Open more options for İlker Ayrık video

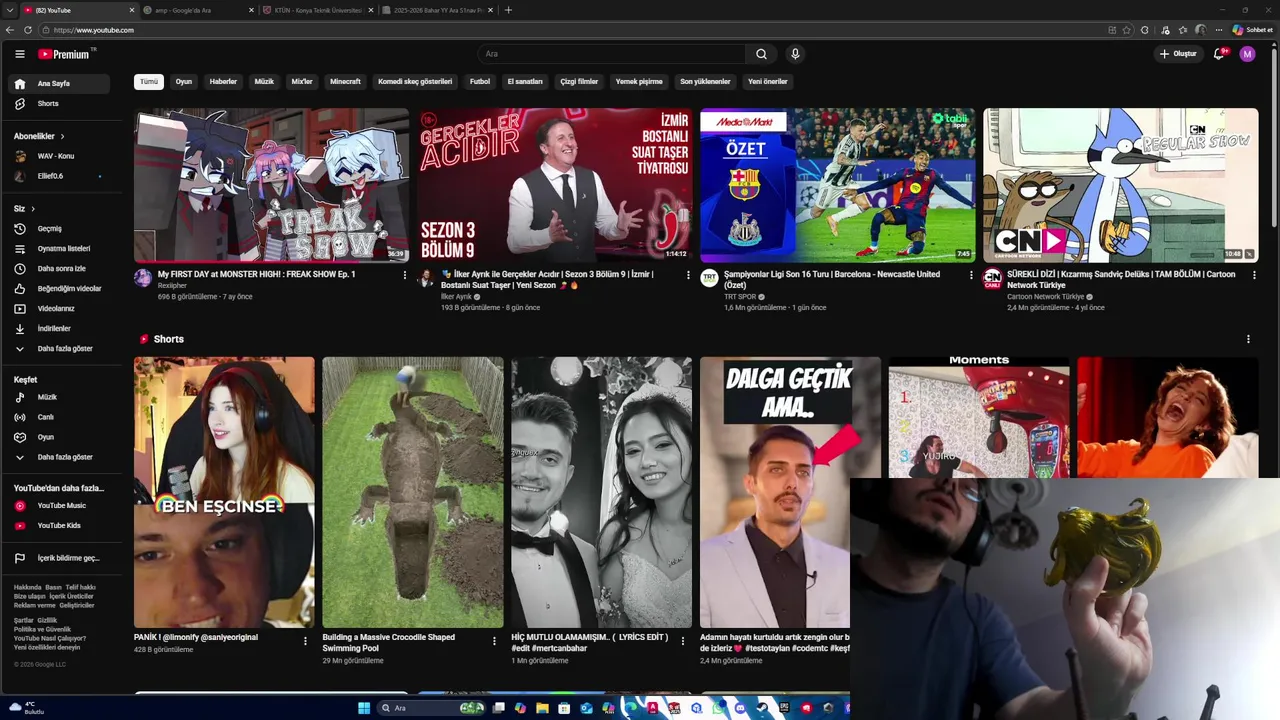tap(688, 275)
